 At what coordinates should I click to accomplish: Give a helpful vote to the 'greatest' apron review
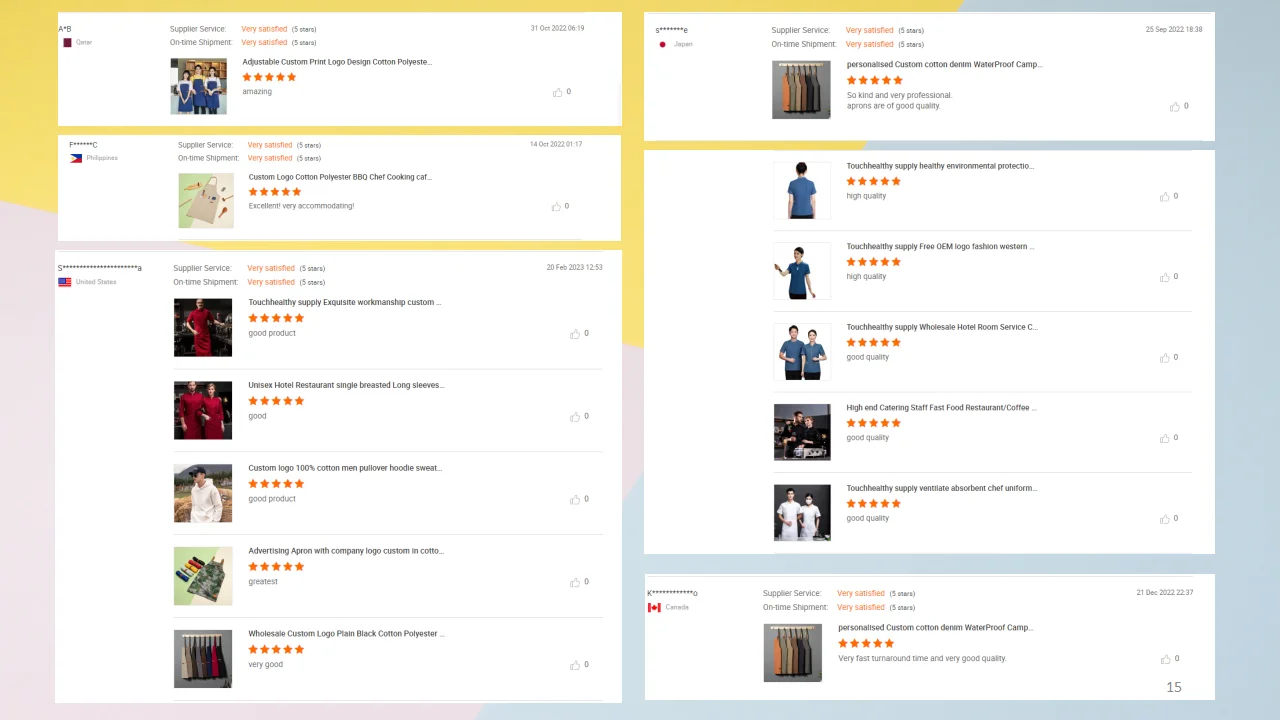(x=575, y=582)
